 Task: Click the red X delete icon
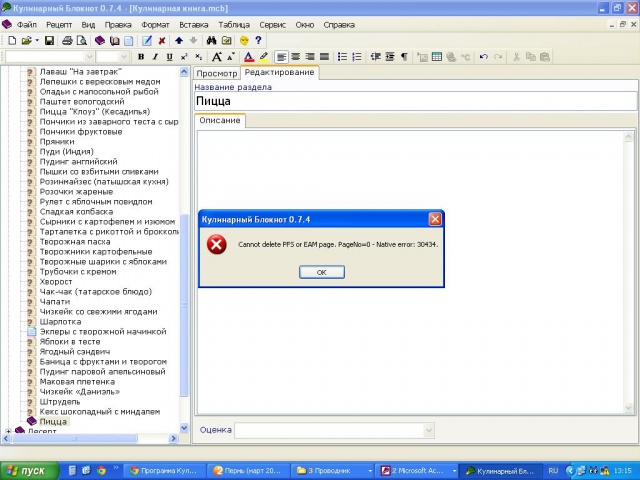point(162,40)
